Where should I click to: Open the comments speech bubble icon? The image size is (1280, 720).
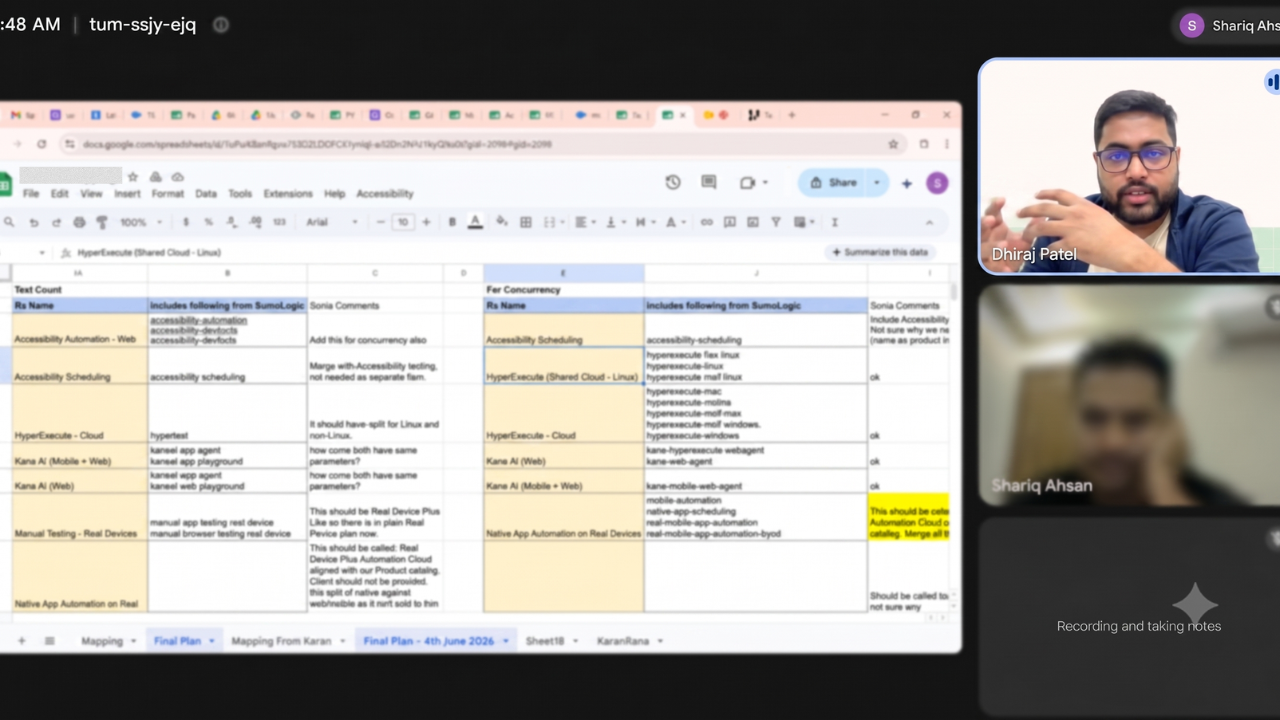(x=709, y=183)
